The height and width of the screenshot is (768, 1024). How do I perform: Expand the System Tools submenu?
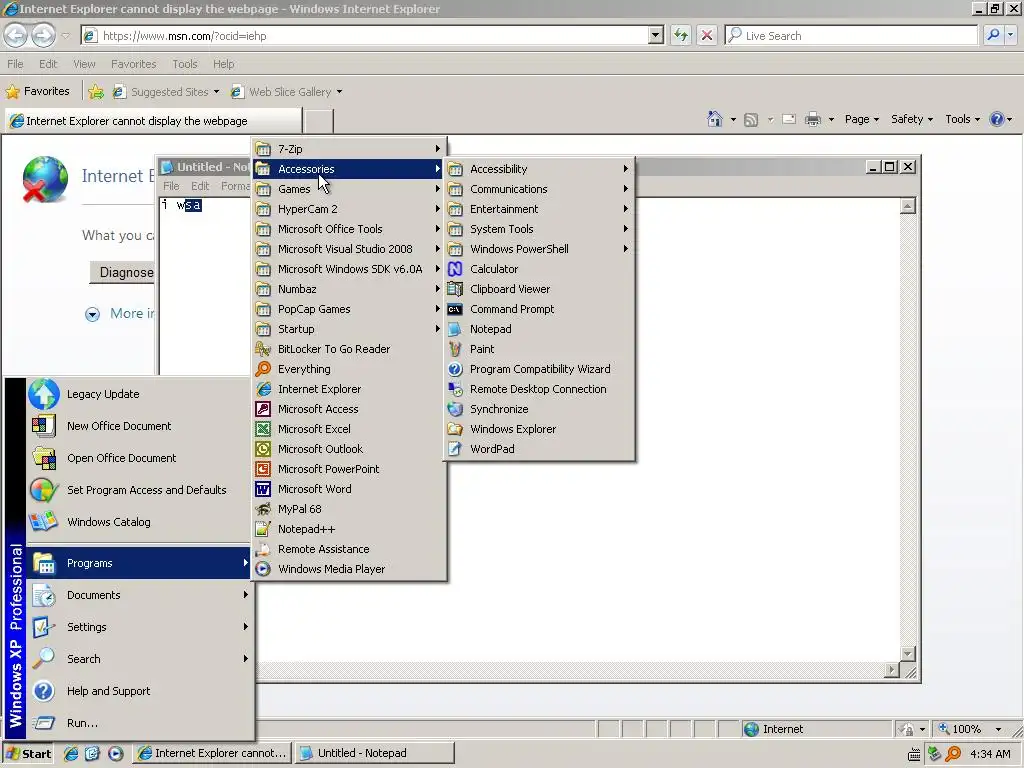pos(539,229)
